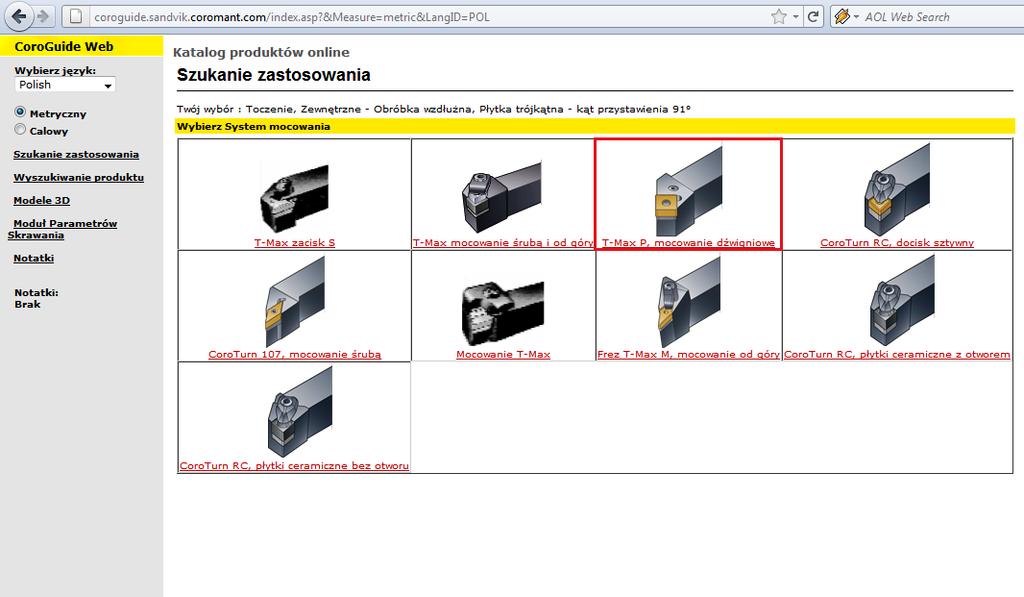Click T-Max mocowanie śrubą i od góry image
Viewport: 1024px width, 597px height.
(x=502, y=197)
